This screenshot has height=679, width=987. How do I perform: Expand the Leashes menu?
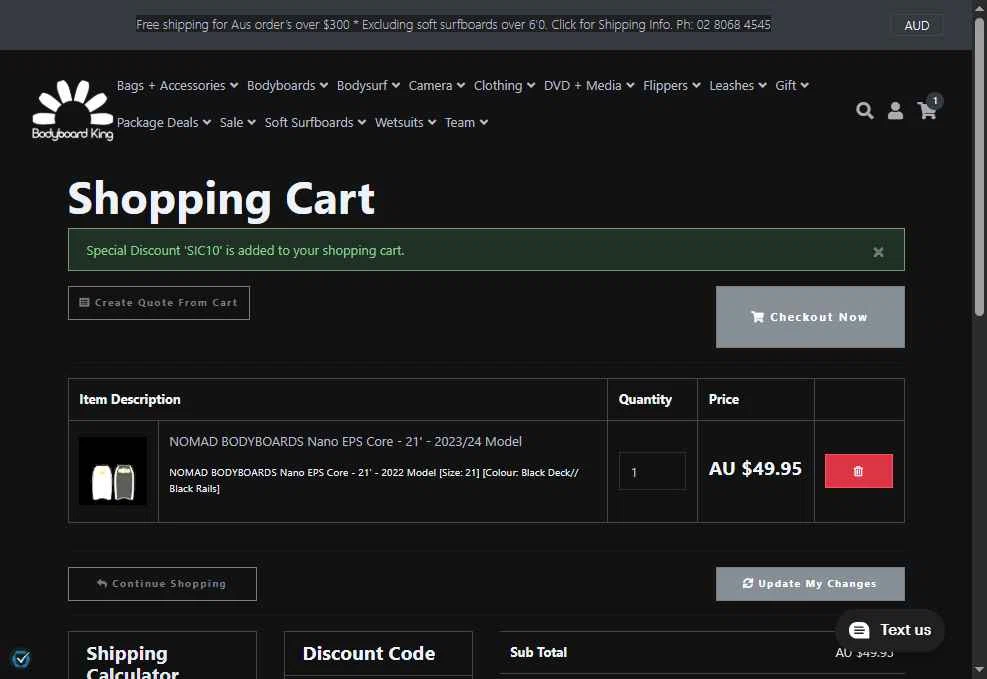(738, 86)
